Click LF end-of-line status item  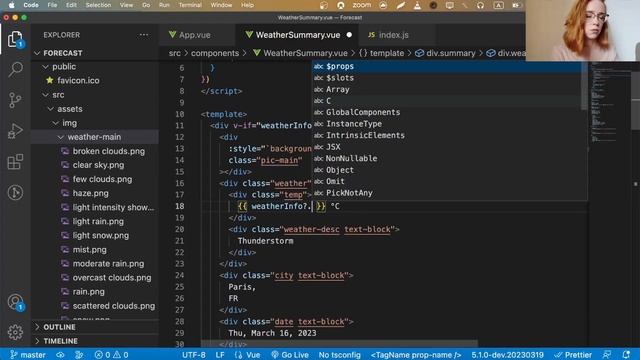(x=220, y=355)
